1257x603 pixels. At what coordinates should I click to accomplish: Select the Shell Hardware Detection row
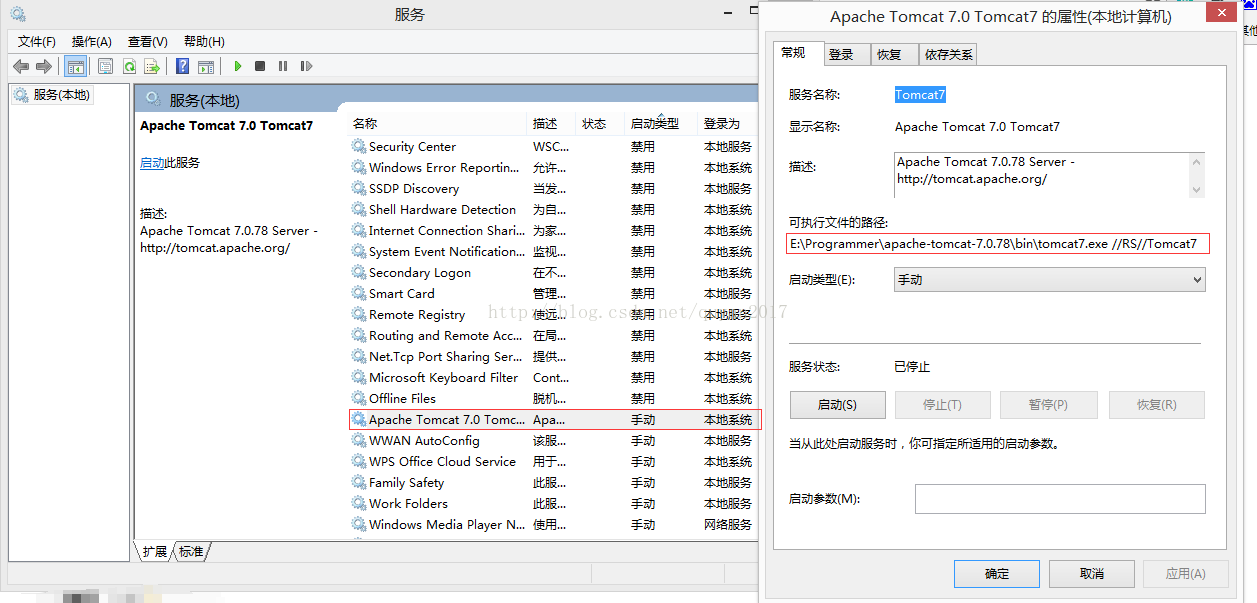(x=555, y=209)
